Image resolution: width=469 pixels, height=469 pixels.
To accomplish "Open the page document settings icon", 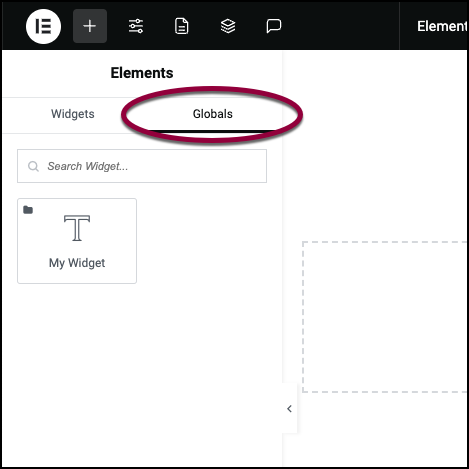I will (182, 26).
